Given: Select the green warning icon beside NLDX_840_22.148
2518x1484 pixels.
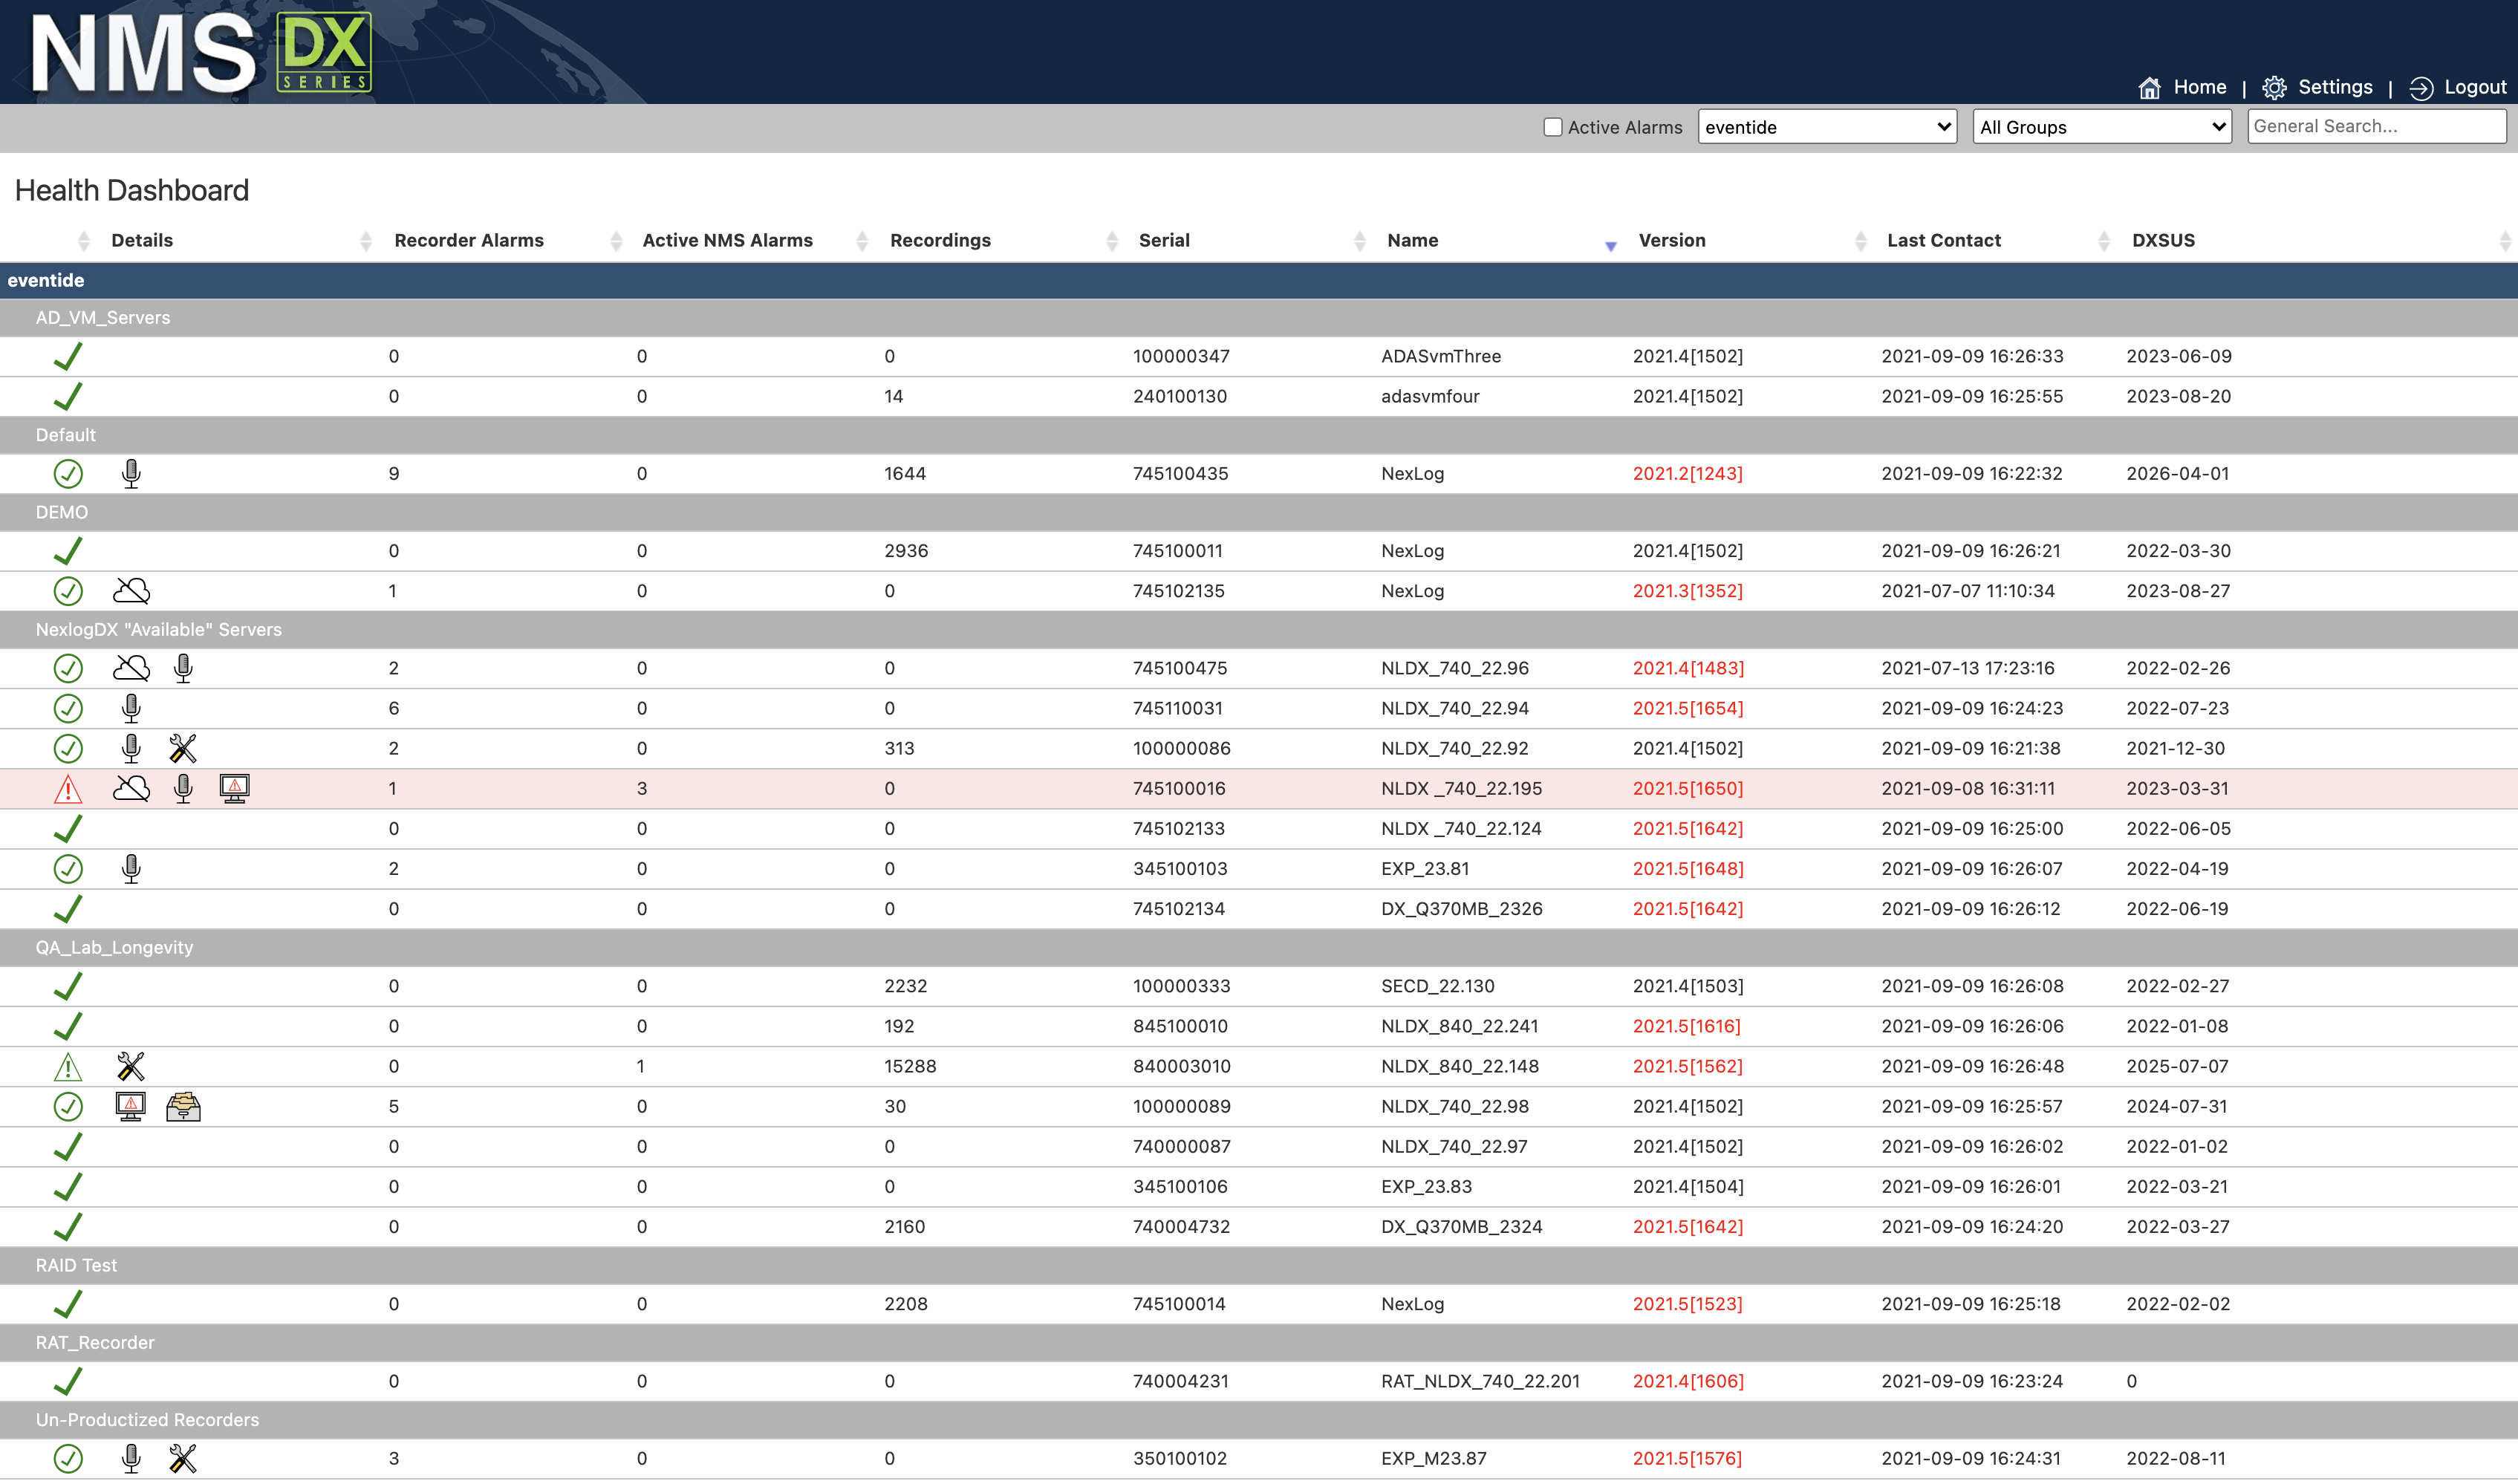Looking at the screenshot, I should click(x=67, y=1066).
